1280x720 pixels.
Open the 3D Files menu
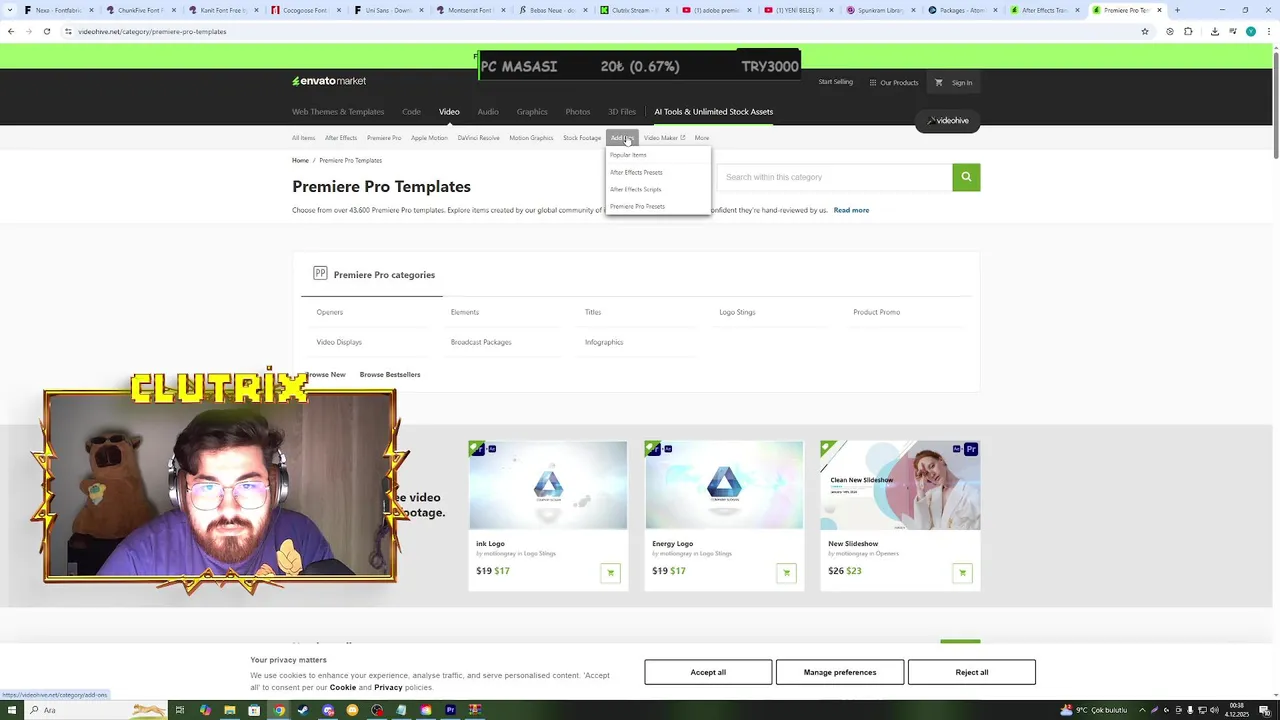pos(622,111)
